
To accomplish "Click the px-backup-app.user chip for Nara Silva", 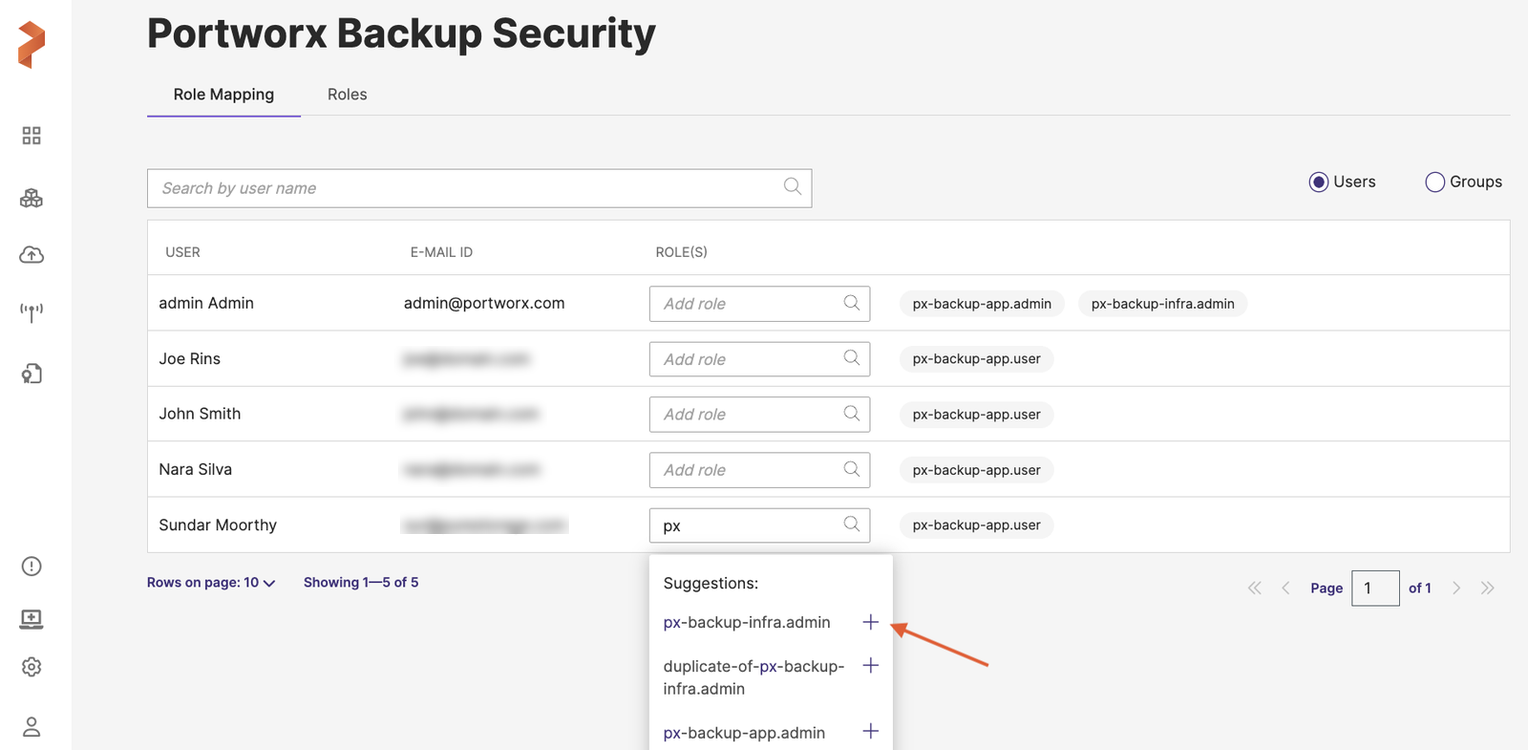I will (x=976, y=470).
